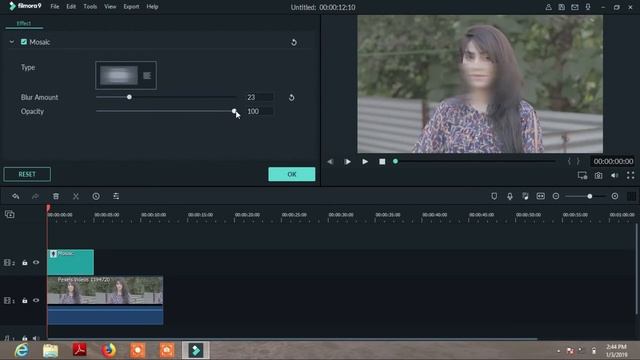Screen dimensions: 640x360
Task: Click the delete trash icon
Action: (x=56, y=196)
